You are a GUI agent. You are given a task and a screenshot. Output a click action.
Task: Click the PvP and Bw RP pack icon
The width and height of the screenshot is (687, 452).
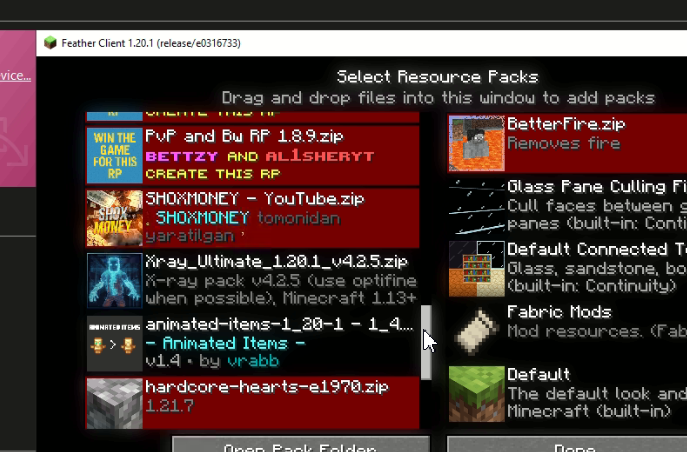pyautogui.click(x=115, y=155)
